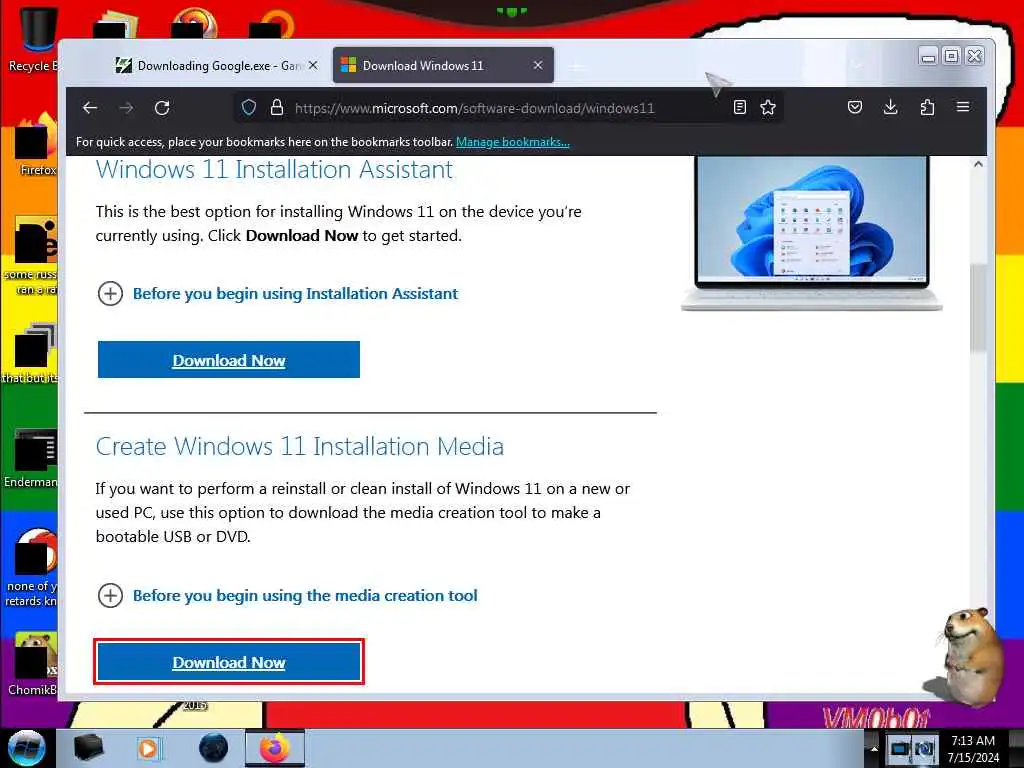
Task: Show site security padlock info
Action: (277, 108)
